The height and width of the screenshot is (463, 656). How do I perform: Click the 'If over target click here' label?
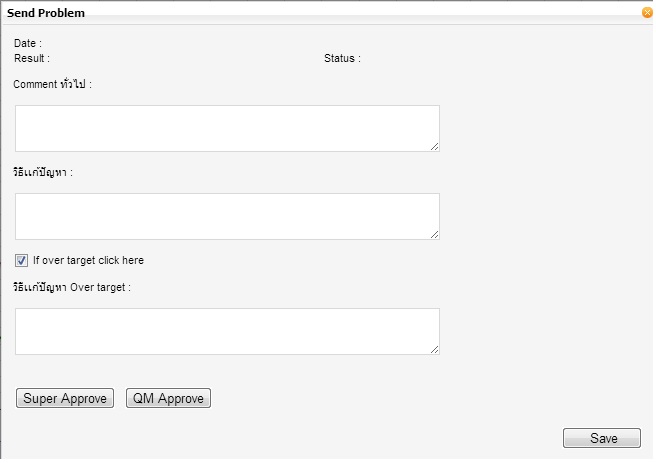[x=88, y=260]
